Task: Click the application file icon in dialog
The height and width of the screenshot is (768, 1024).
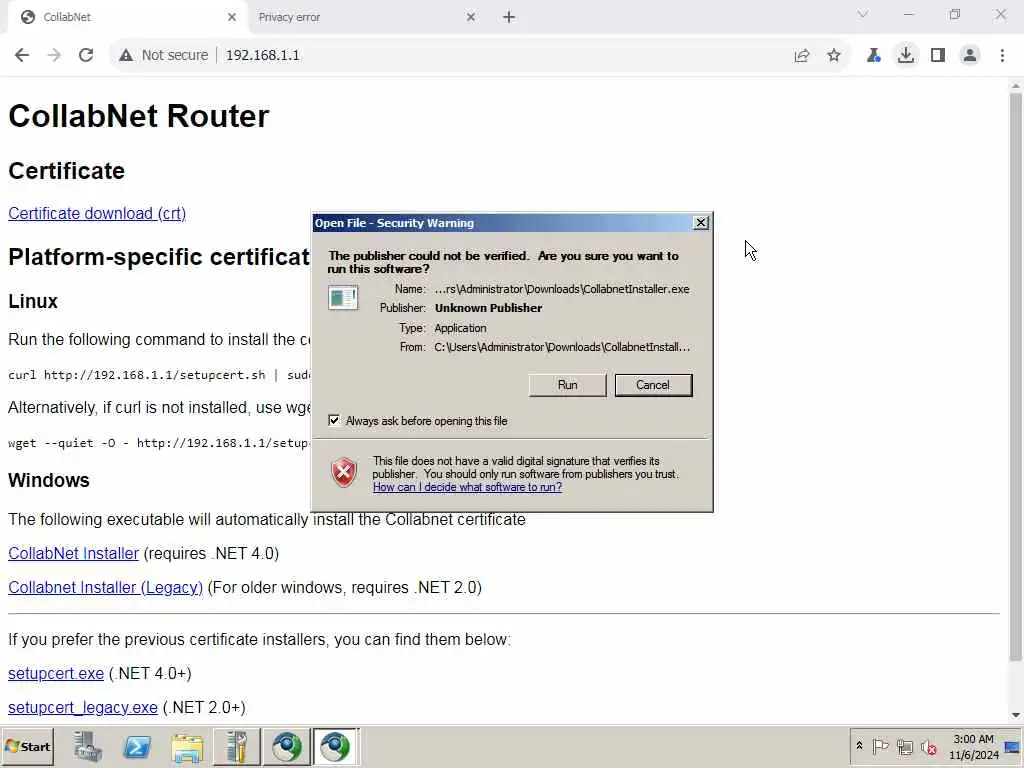Action: 343,298
